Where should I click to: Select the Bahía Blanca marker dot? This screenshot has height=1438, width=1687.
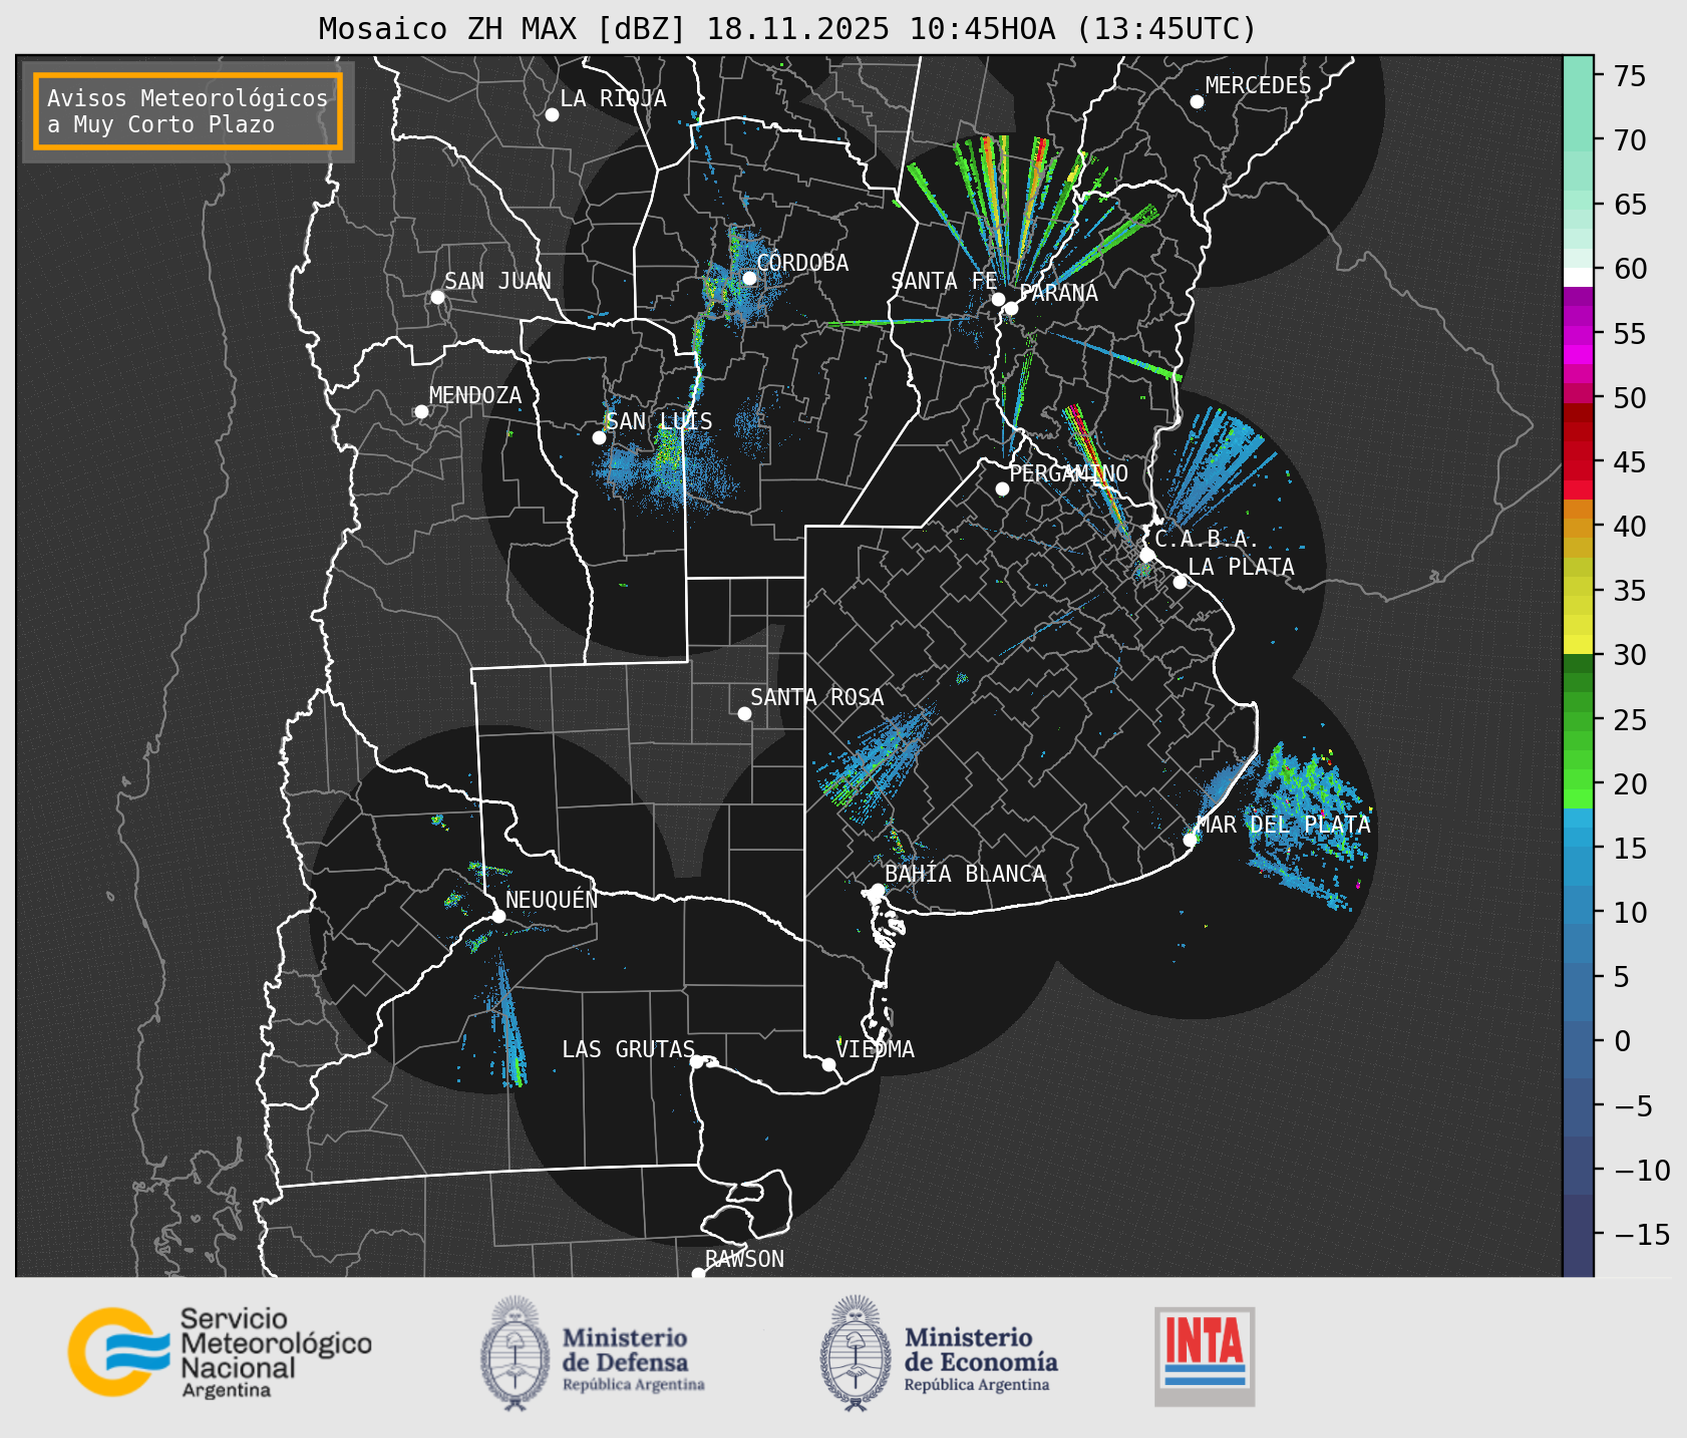877,890
